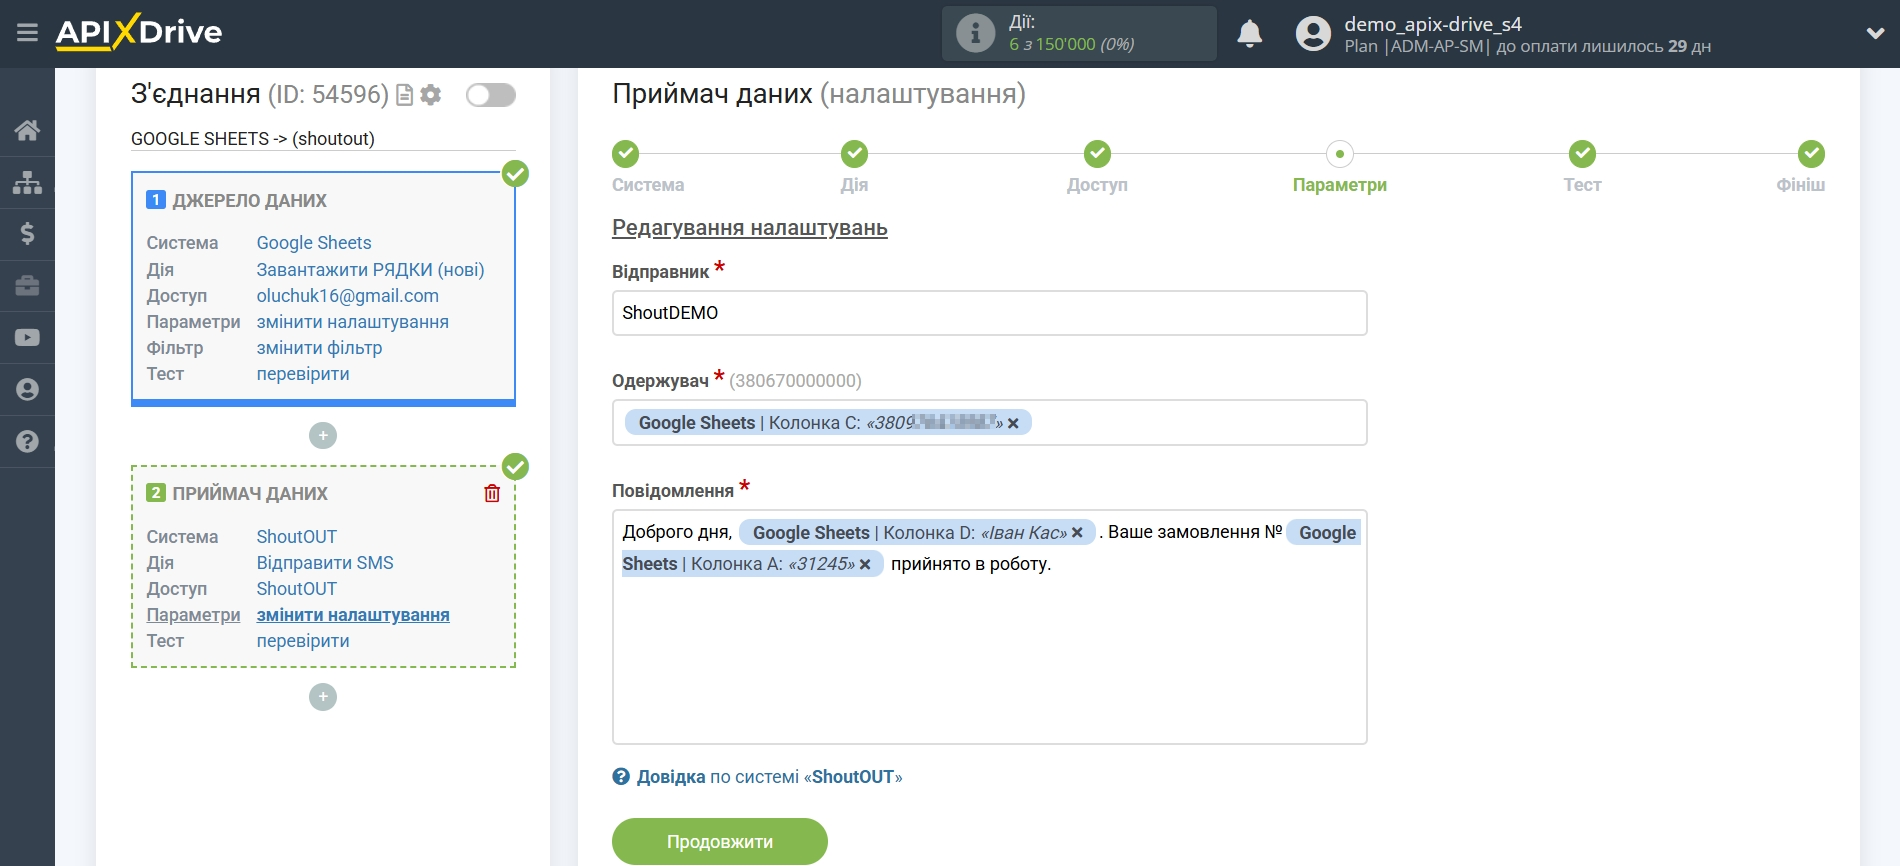Click the ПРИЙМАЧ ДАНИХ block header
This screenshot has height=866, width=1900.
[x=250, y=494]
